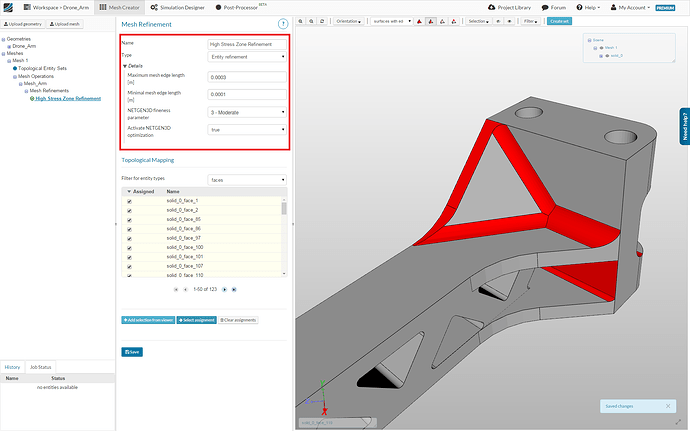Click the SimScale logo icon

click(x=7, y=7)
